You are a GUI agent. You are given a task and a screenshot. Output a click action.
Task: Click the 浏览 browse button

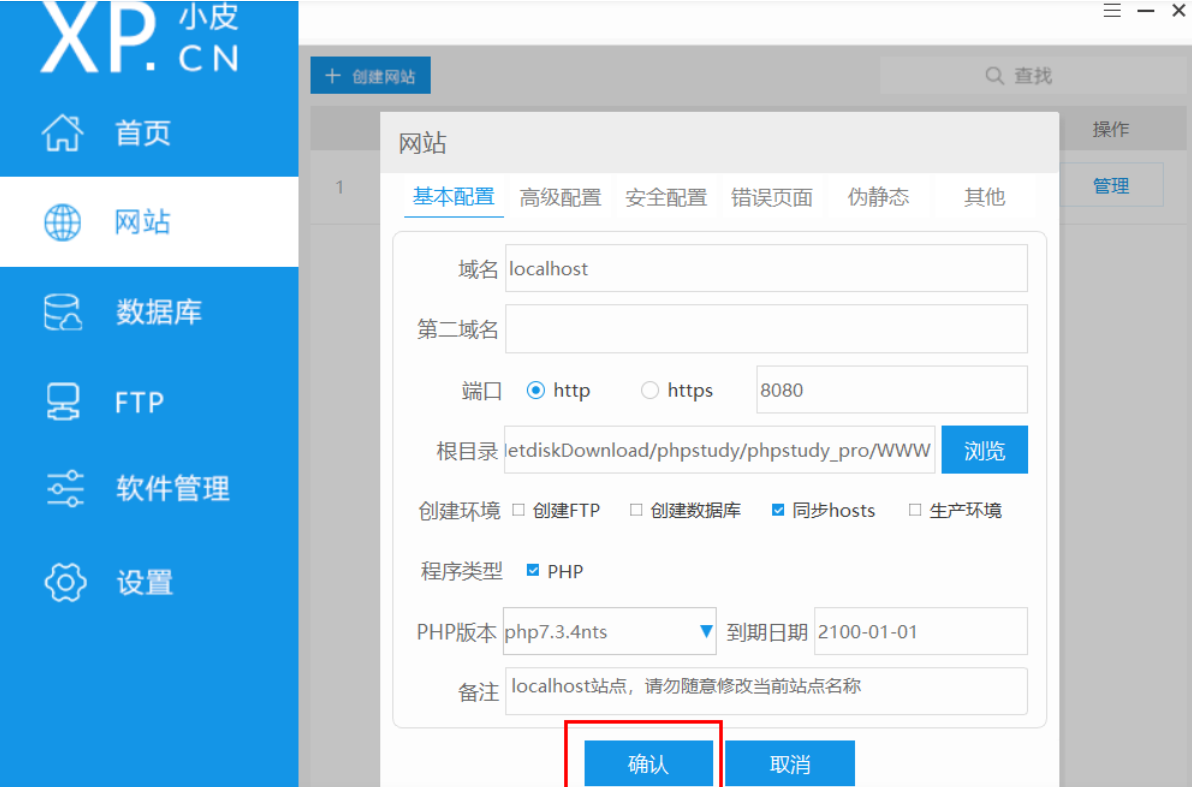point(984,450)
